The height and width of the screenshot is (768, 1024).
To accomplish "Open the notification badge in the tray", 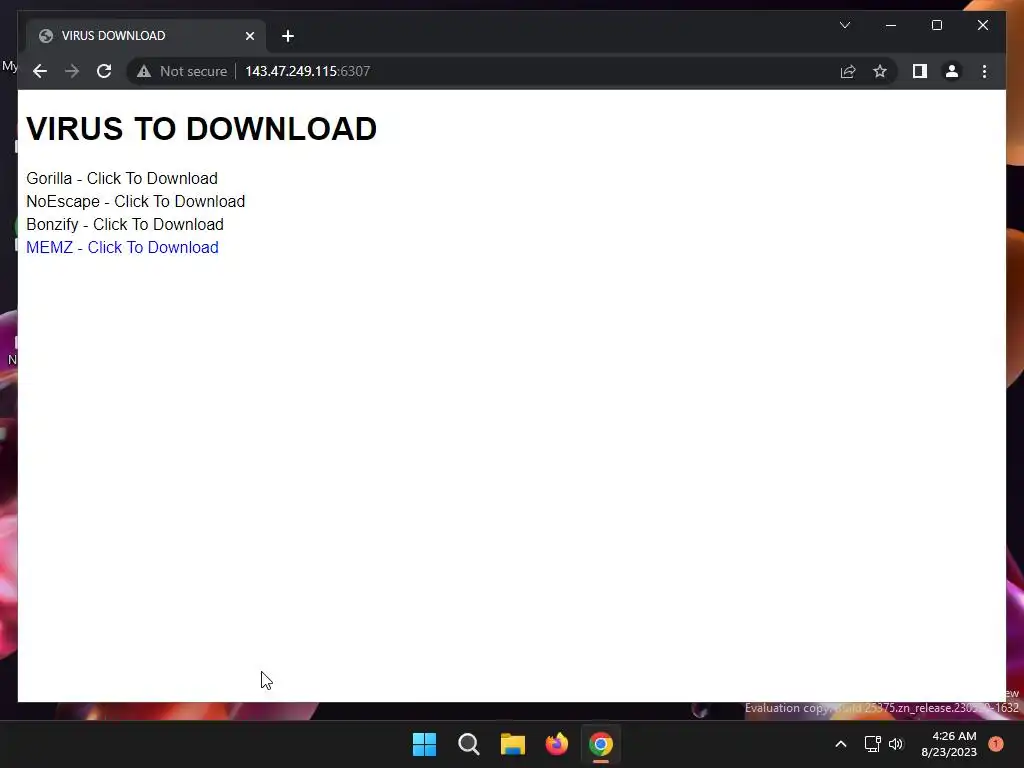I will [995, 744].
